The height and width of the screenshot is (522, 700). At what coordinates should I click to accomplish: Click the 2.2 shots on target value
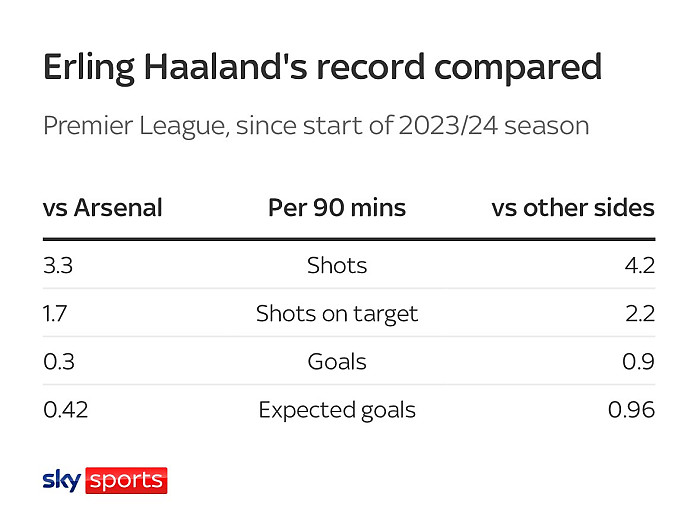click(637, 314)
